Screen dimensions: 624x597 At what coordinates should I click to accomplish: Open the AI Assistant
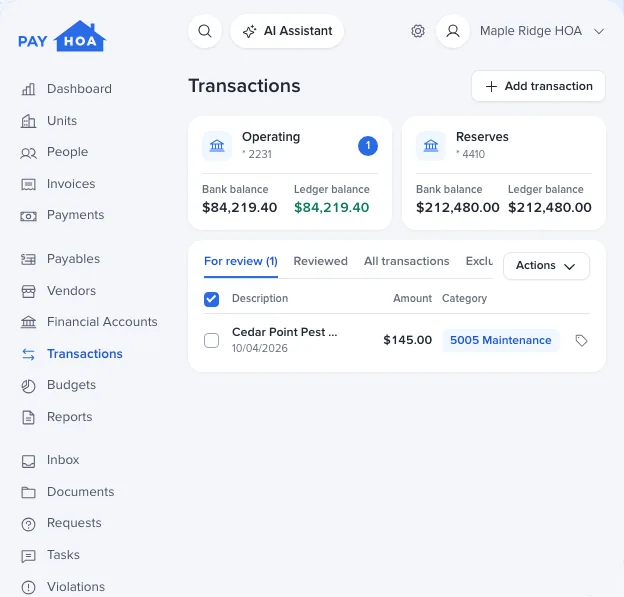point(287,31)
